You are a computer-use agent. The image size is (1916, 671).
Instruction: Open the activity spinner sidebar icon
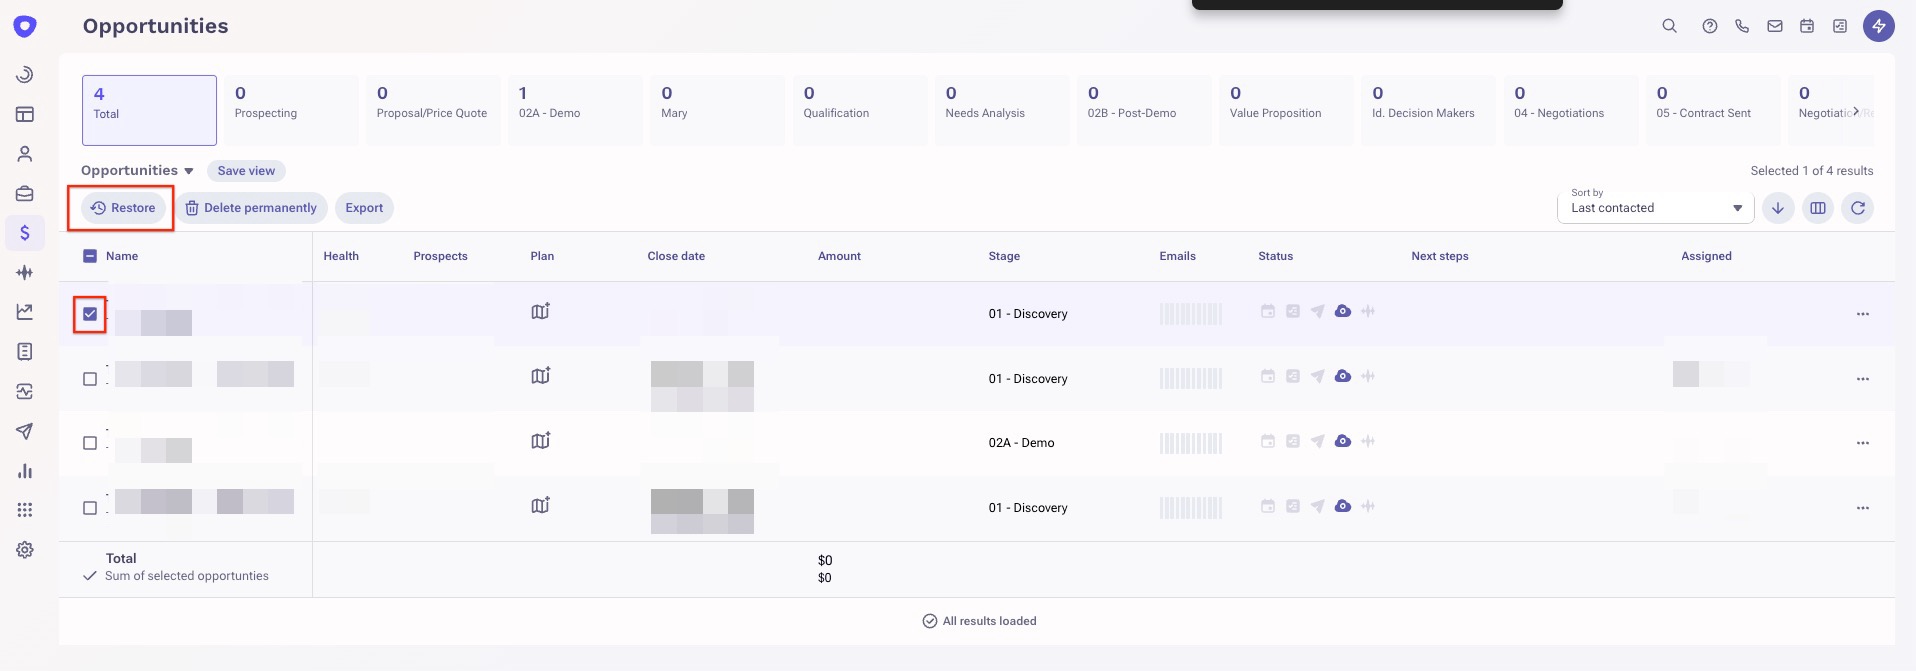point(25,74)
